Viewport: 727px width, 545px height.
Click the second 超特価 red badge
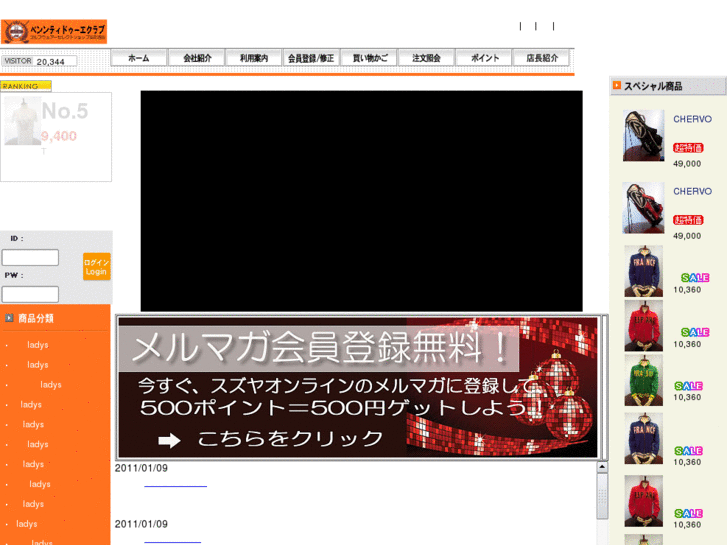tap(688, 220)
